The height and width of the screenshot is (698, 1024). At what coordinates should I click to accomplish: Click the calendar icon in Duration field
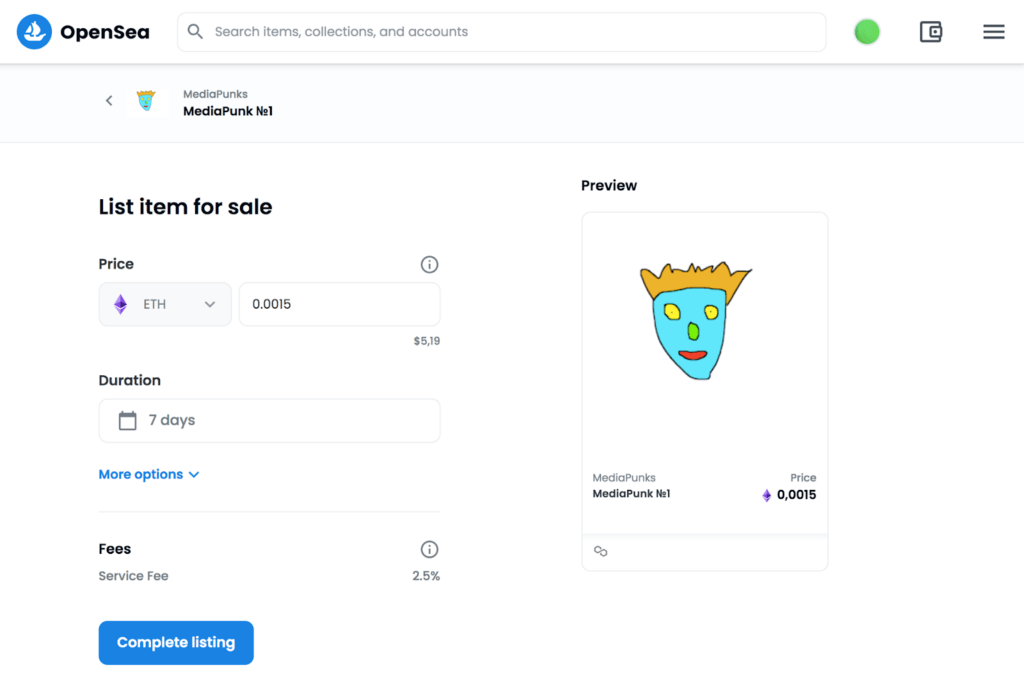(127, 421)
